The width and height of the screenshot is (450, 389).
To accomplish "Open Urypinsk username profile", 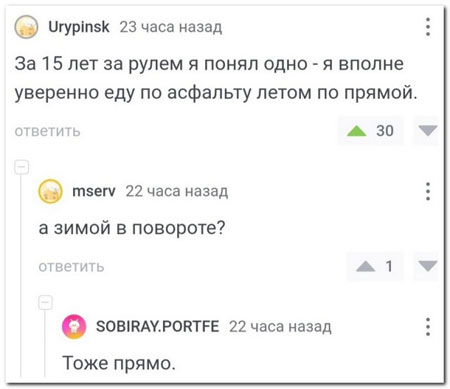I will tap(79, 27).
